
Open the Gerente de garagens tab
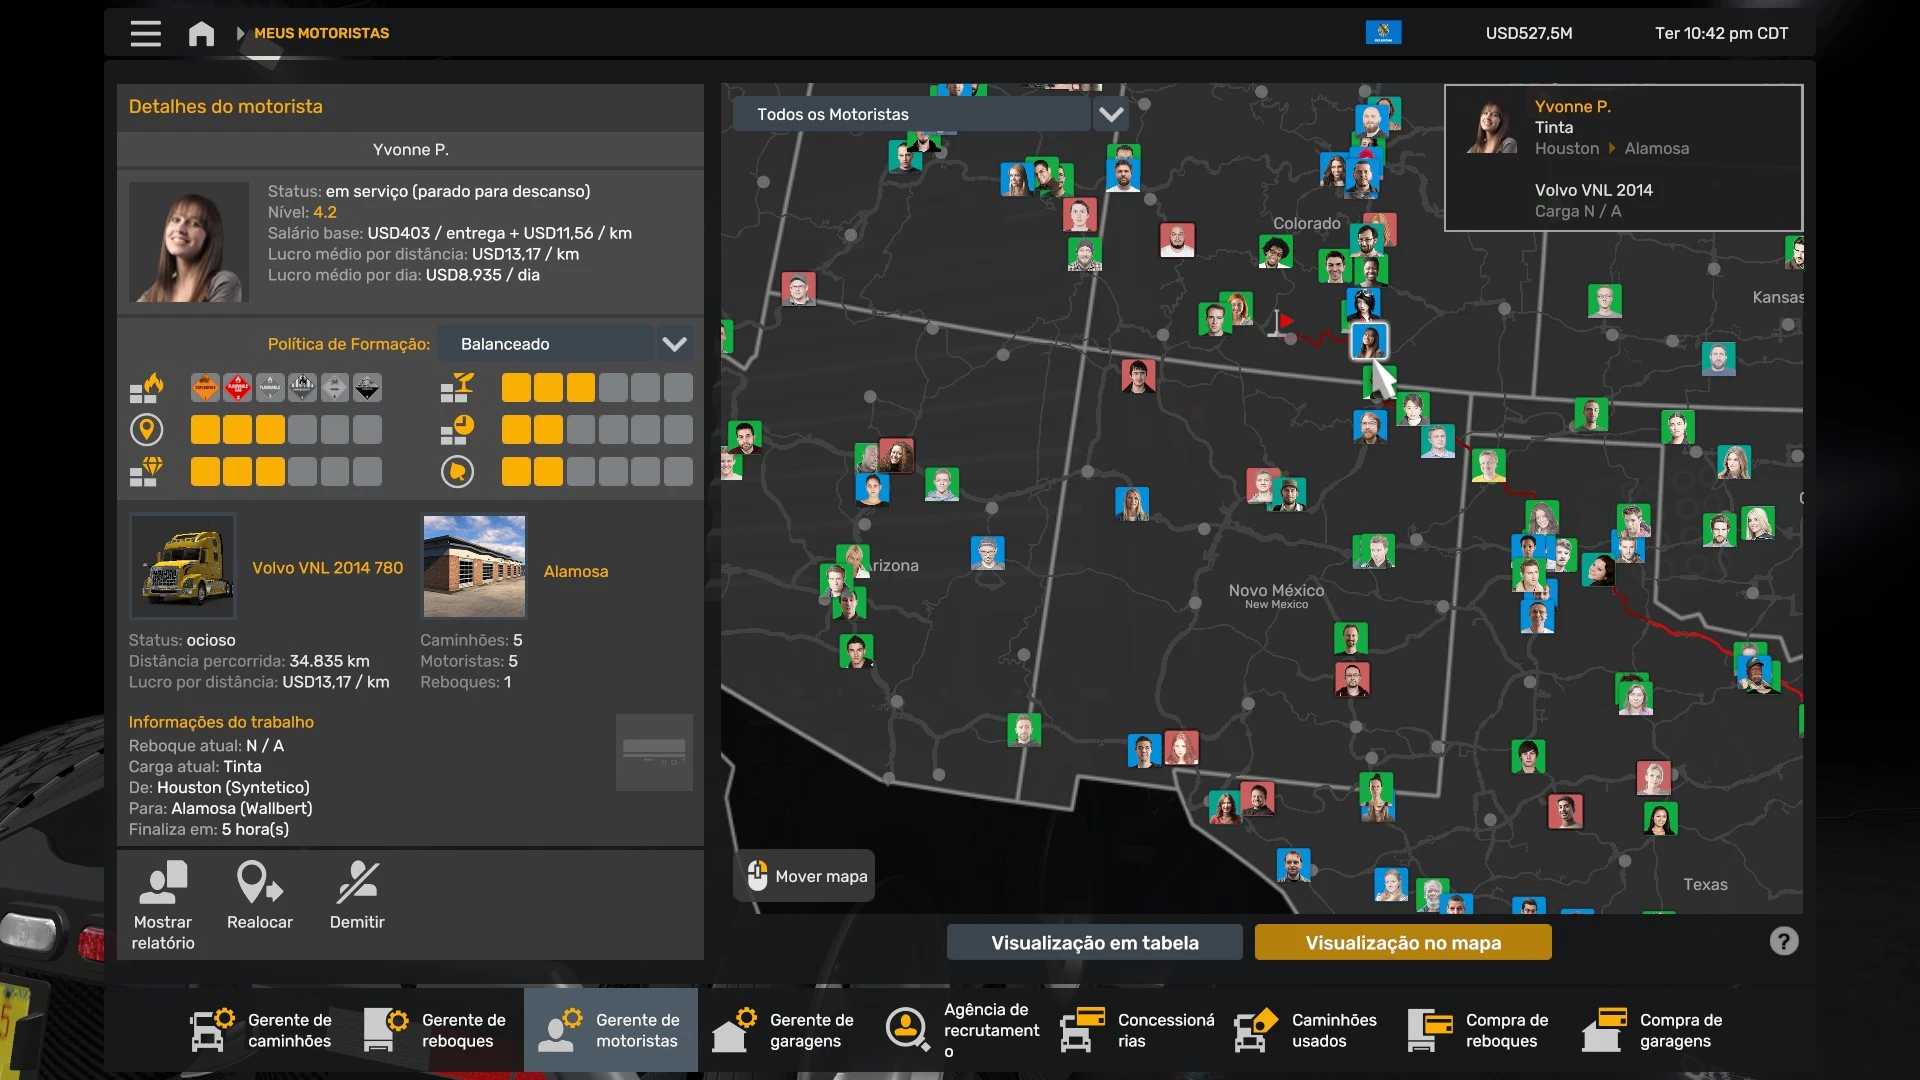[785, 1030]
